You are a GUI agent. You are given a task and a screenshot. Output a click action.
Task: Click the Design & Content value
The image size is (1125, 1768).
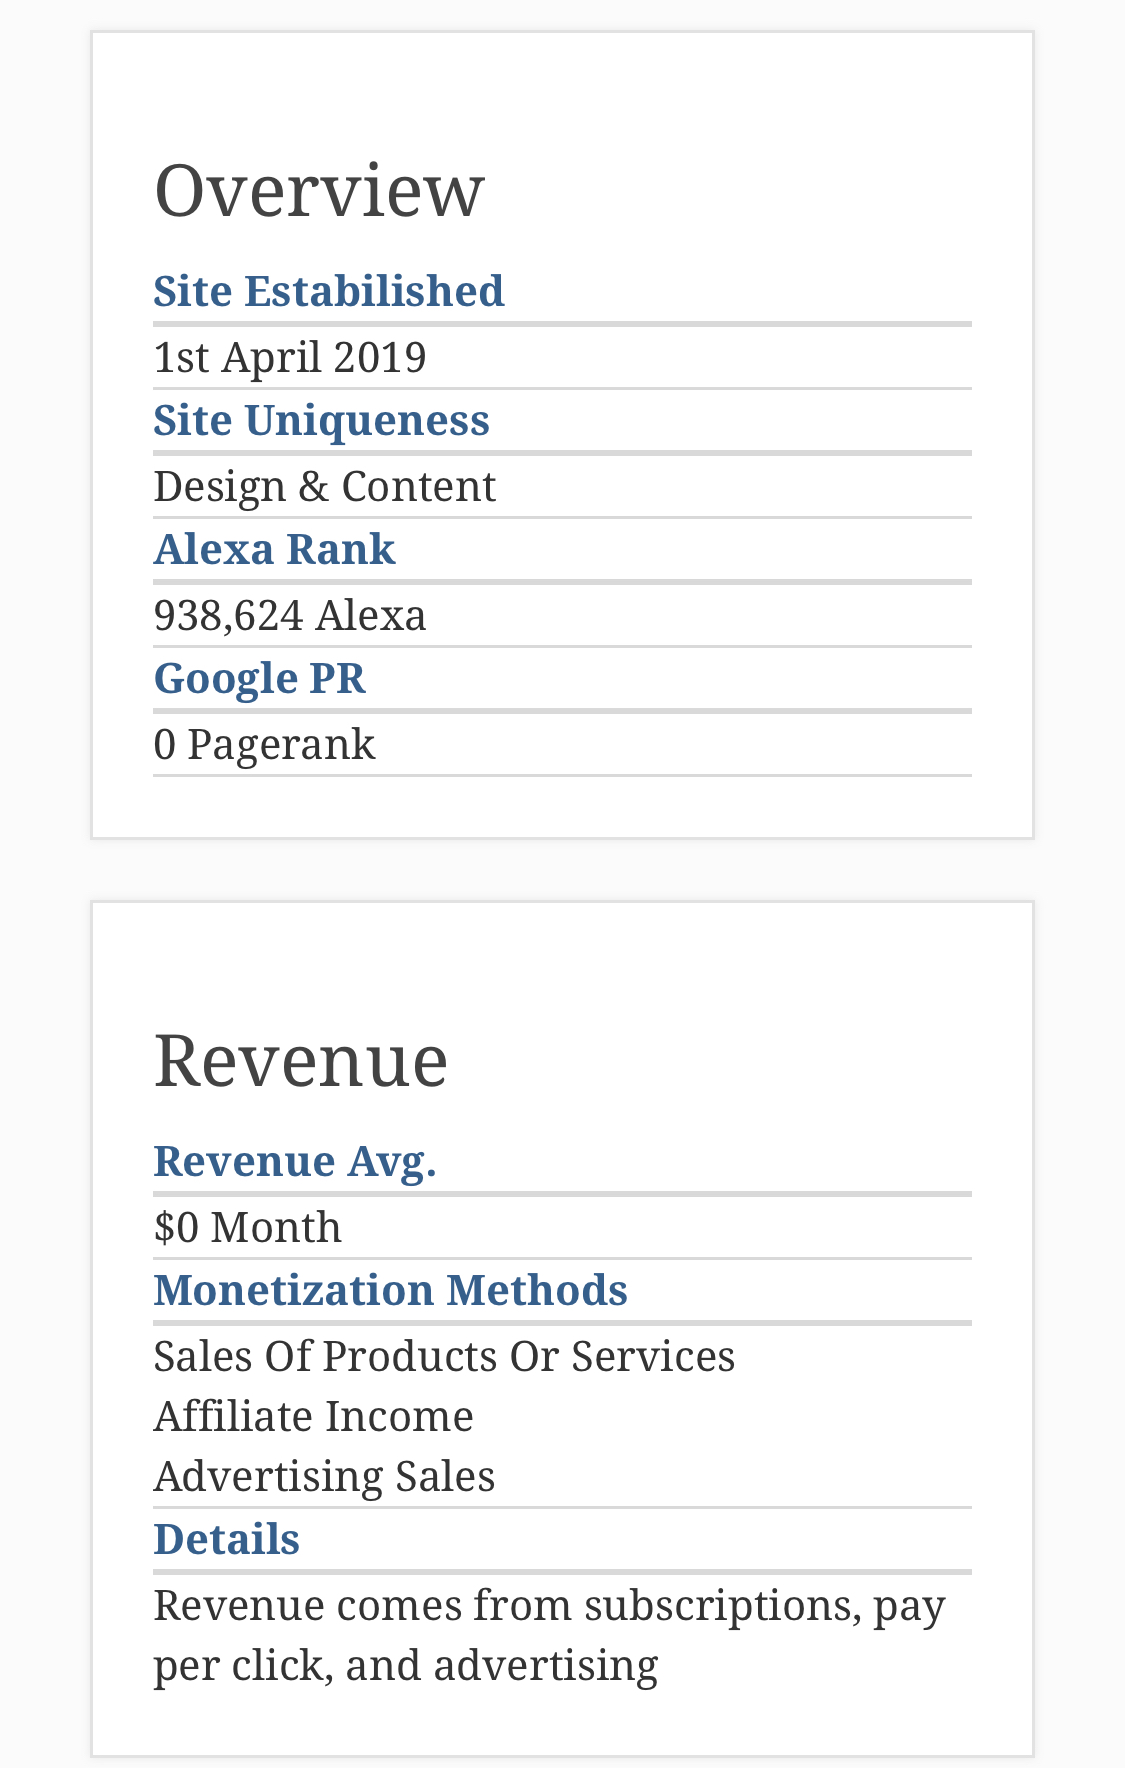pyautogui.click(x=325, y=486)
